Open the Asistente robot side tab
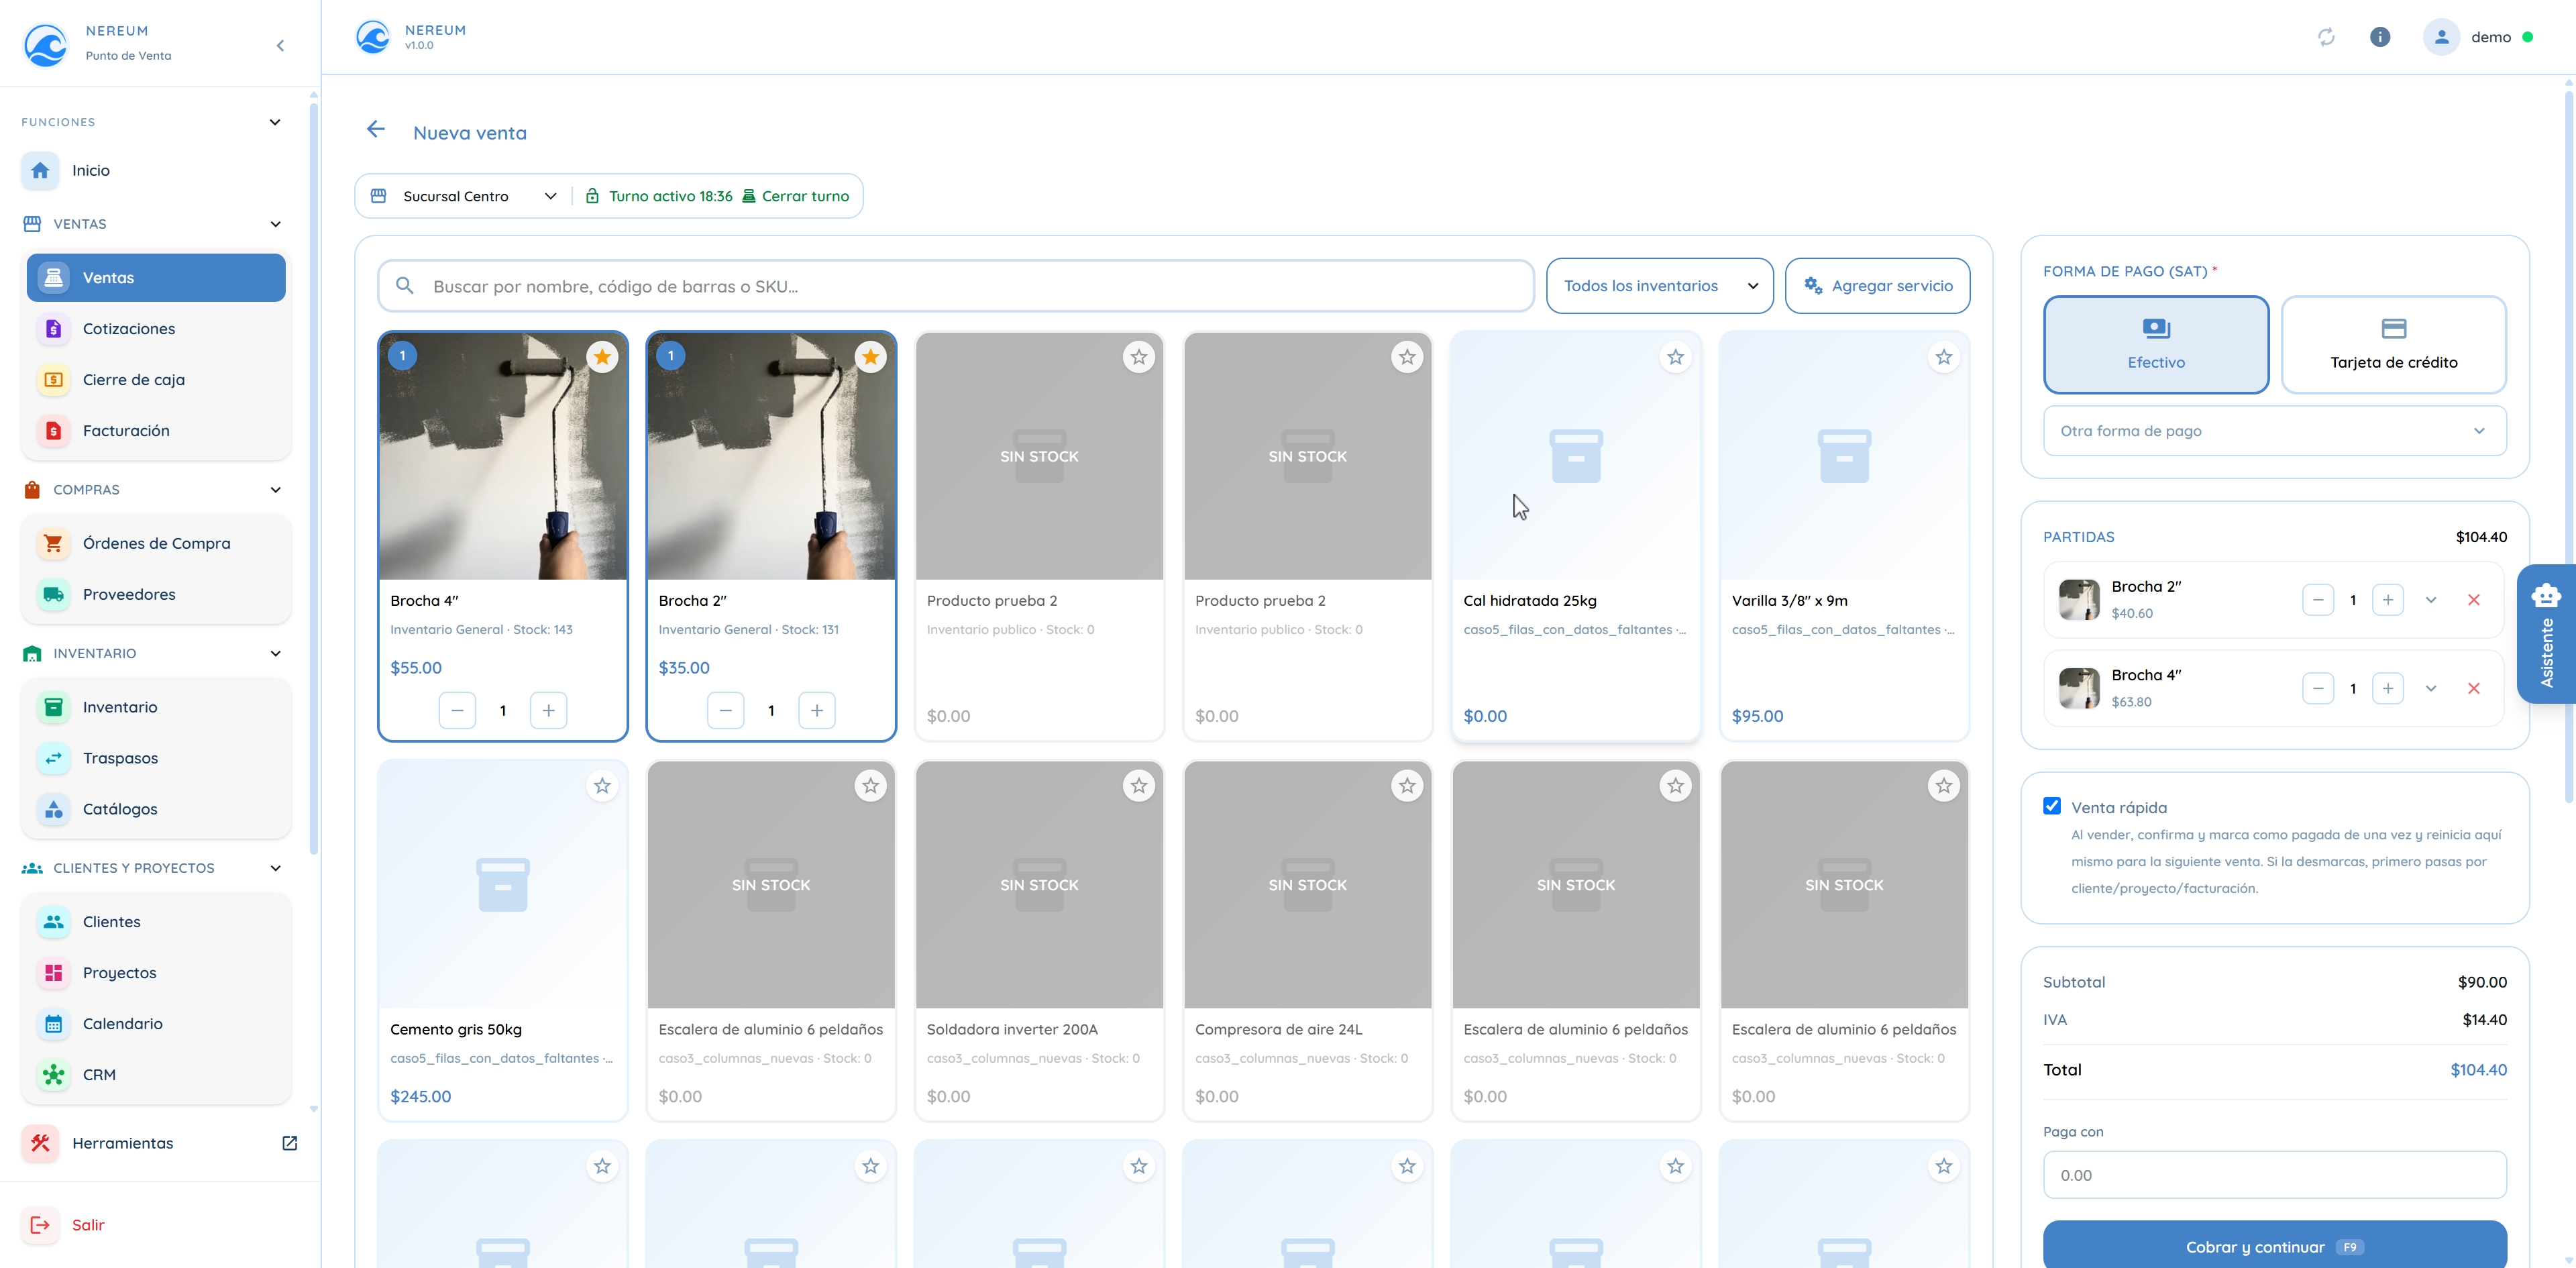The image size is (2576, 1268). tap(2546, 634)
